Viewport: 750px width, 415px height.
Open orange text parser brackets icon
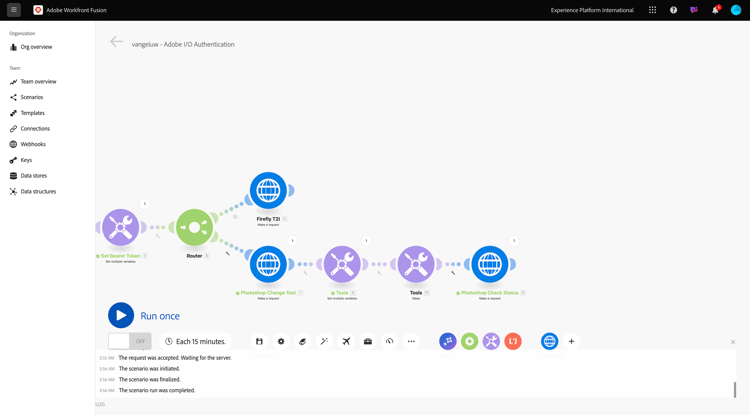coord(513,341)
